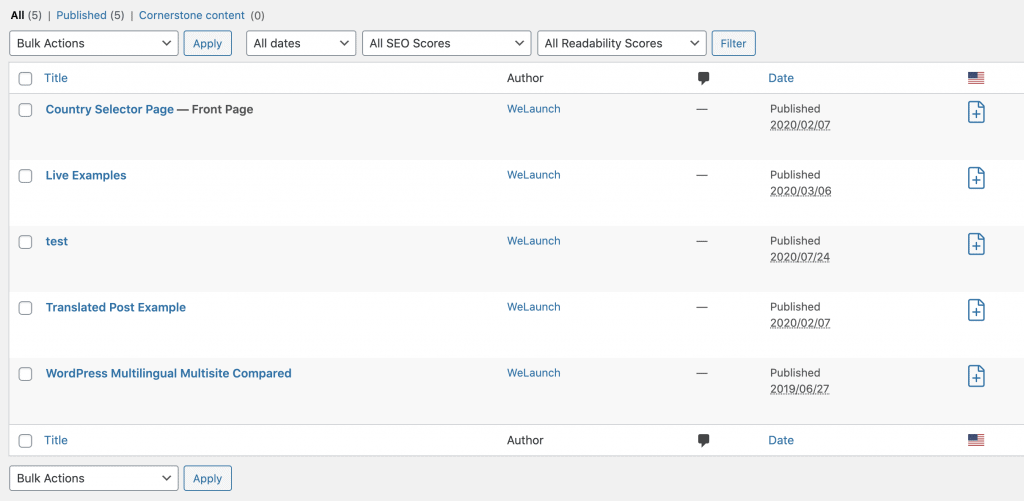Viewport: 1024px width, 501px height.
Task: Click the US flag icon in header
Action: [x=976, y=78]
